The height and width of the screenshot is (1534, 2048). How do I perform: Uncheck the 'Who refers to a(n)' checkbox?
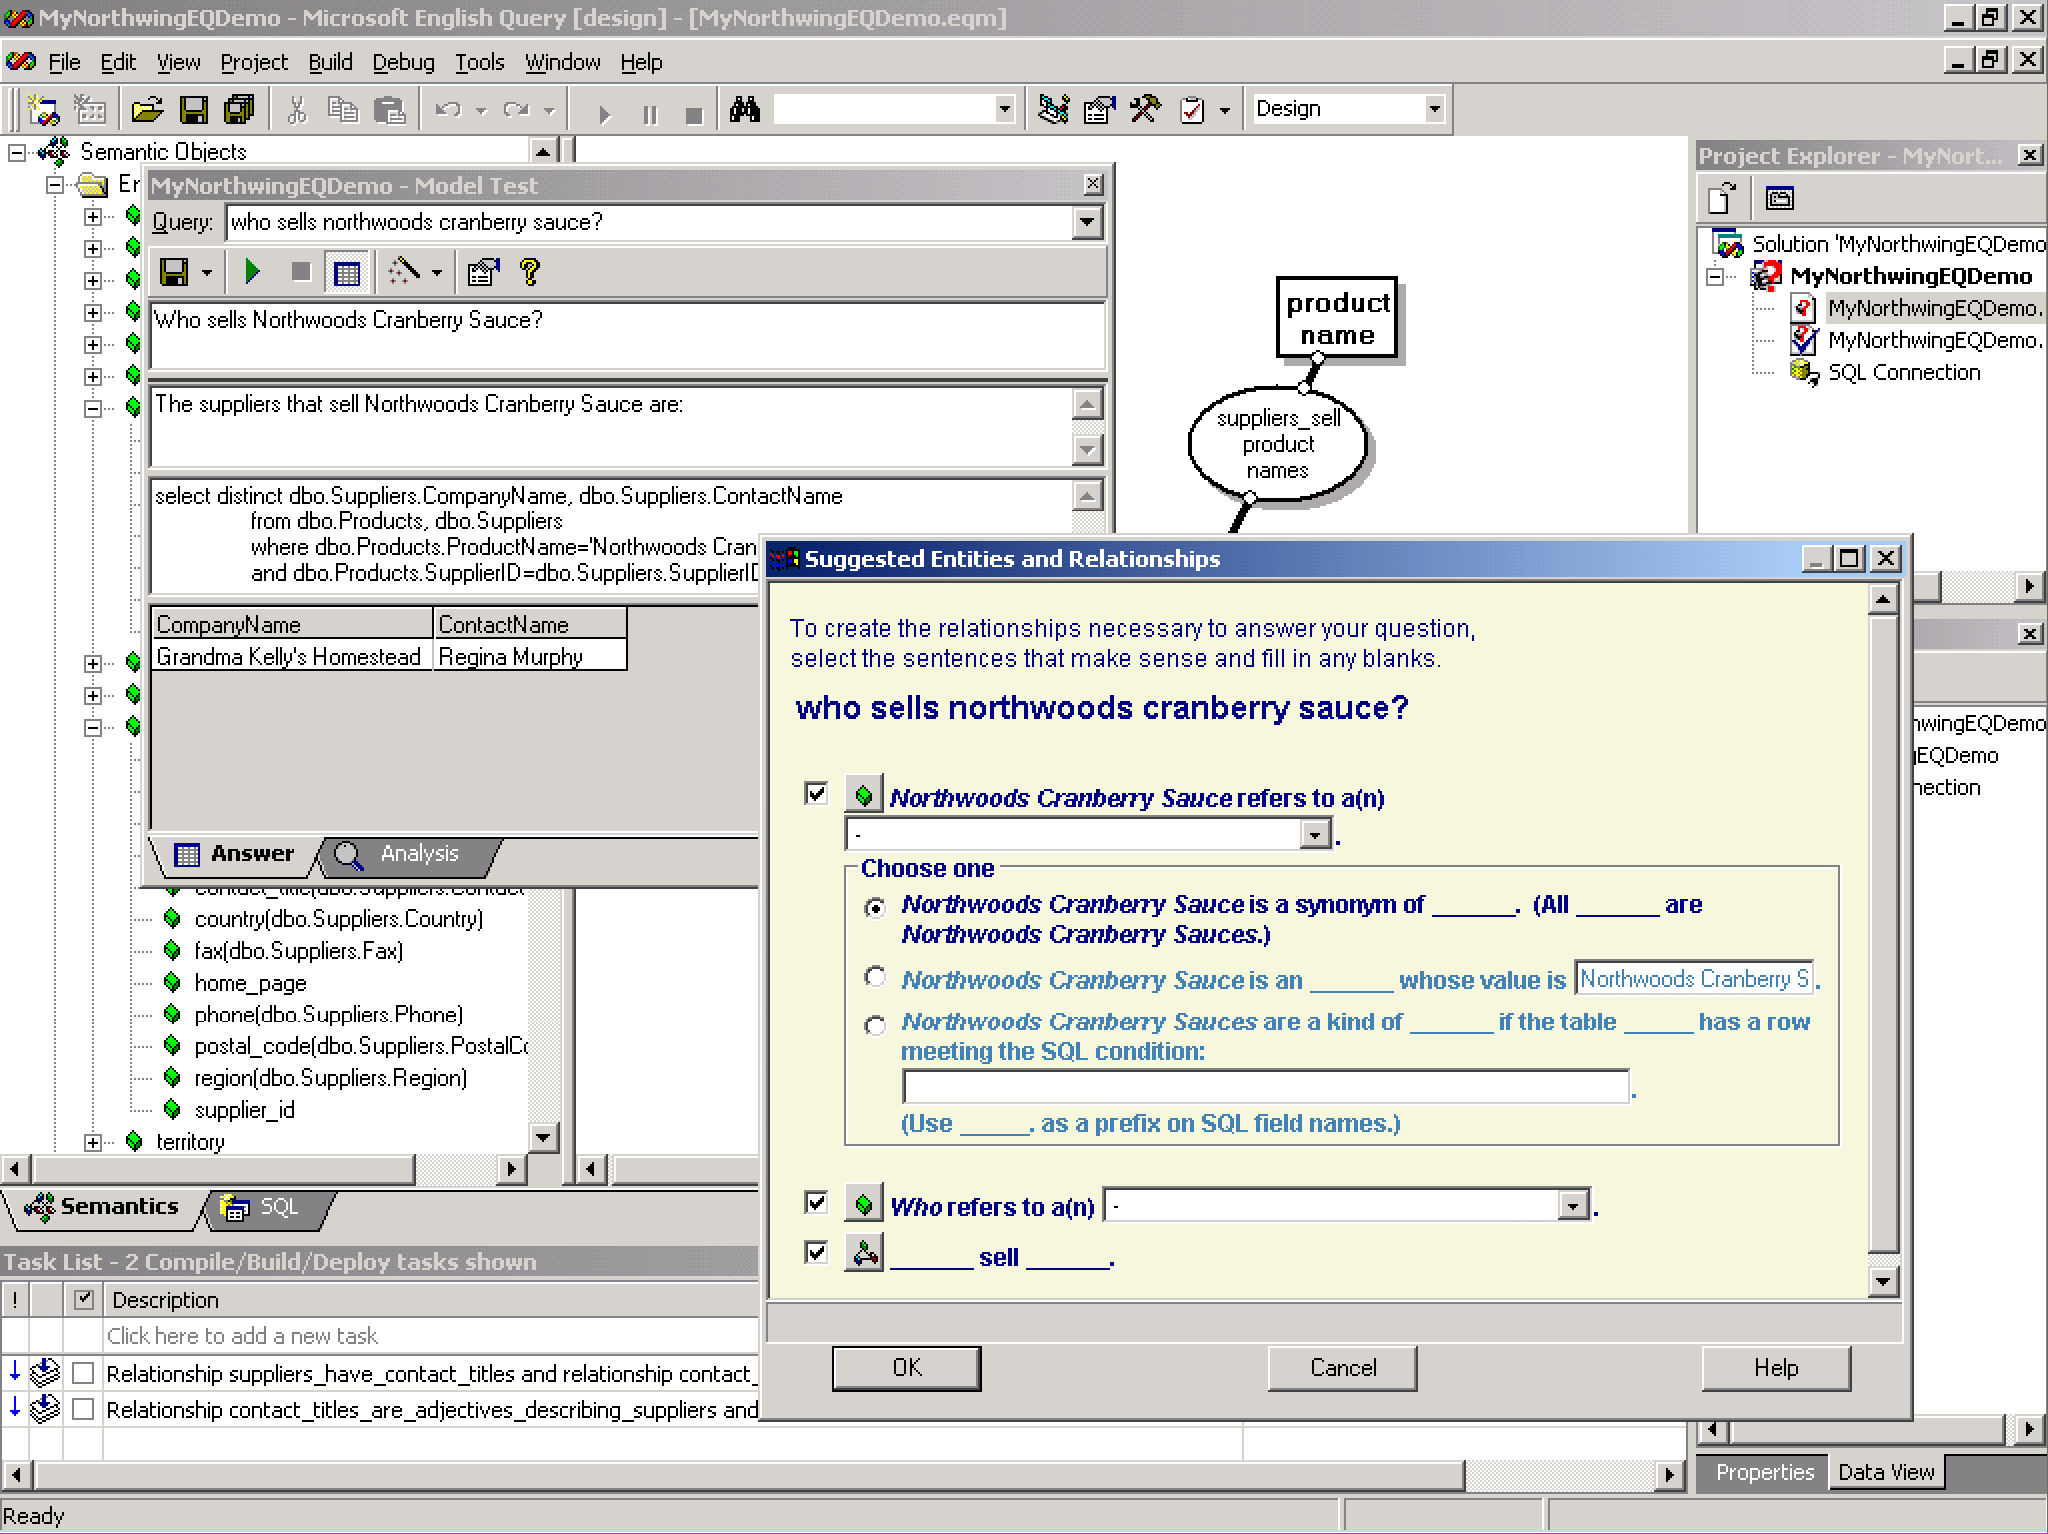816,1202
